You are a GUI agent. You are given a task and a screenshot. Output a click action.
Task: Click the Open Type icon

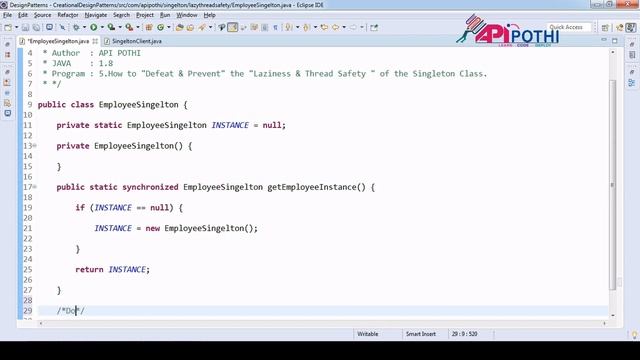pos(179,27)
